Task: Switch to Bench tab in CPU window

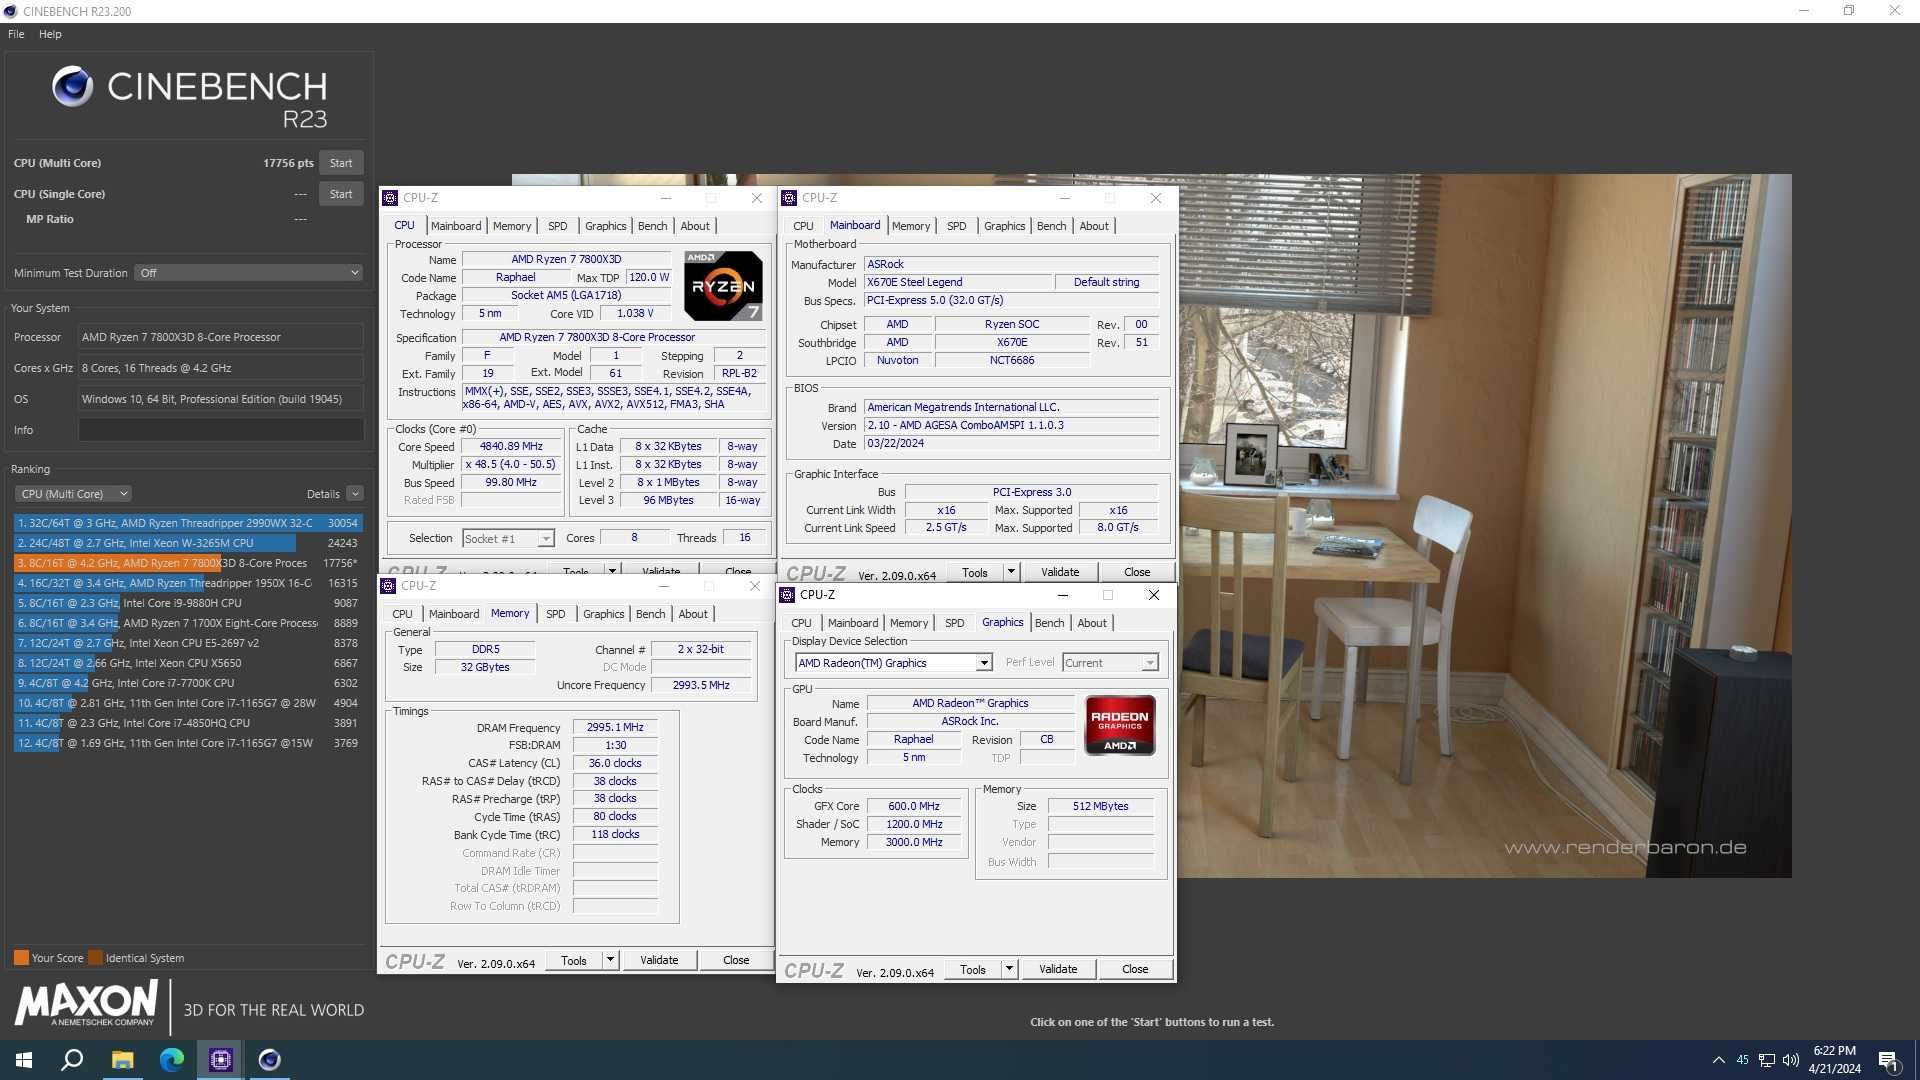Action: [x=652, y=226]
